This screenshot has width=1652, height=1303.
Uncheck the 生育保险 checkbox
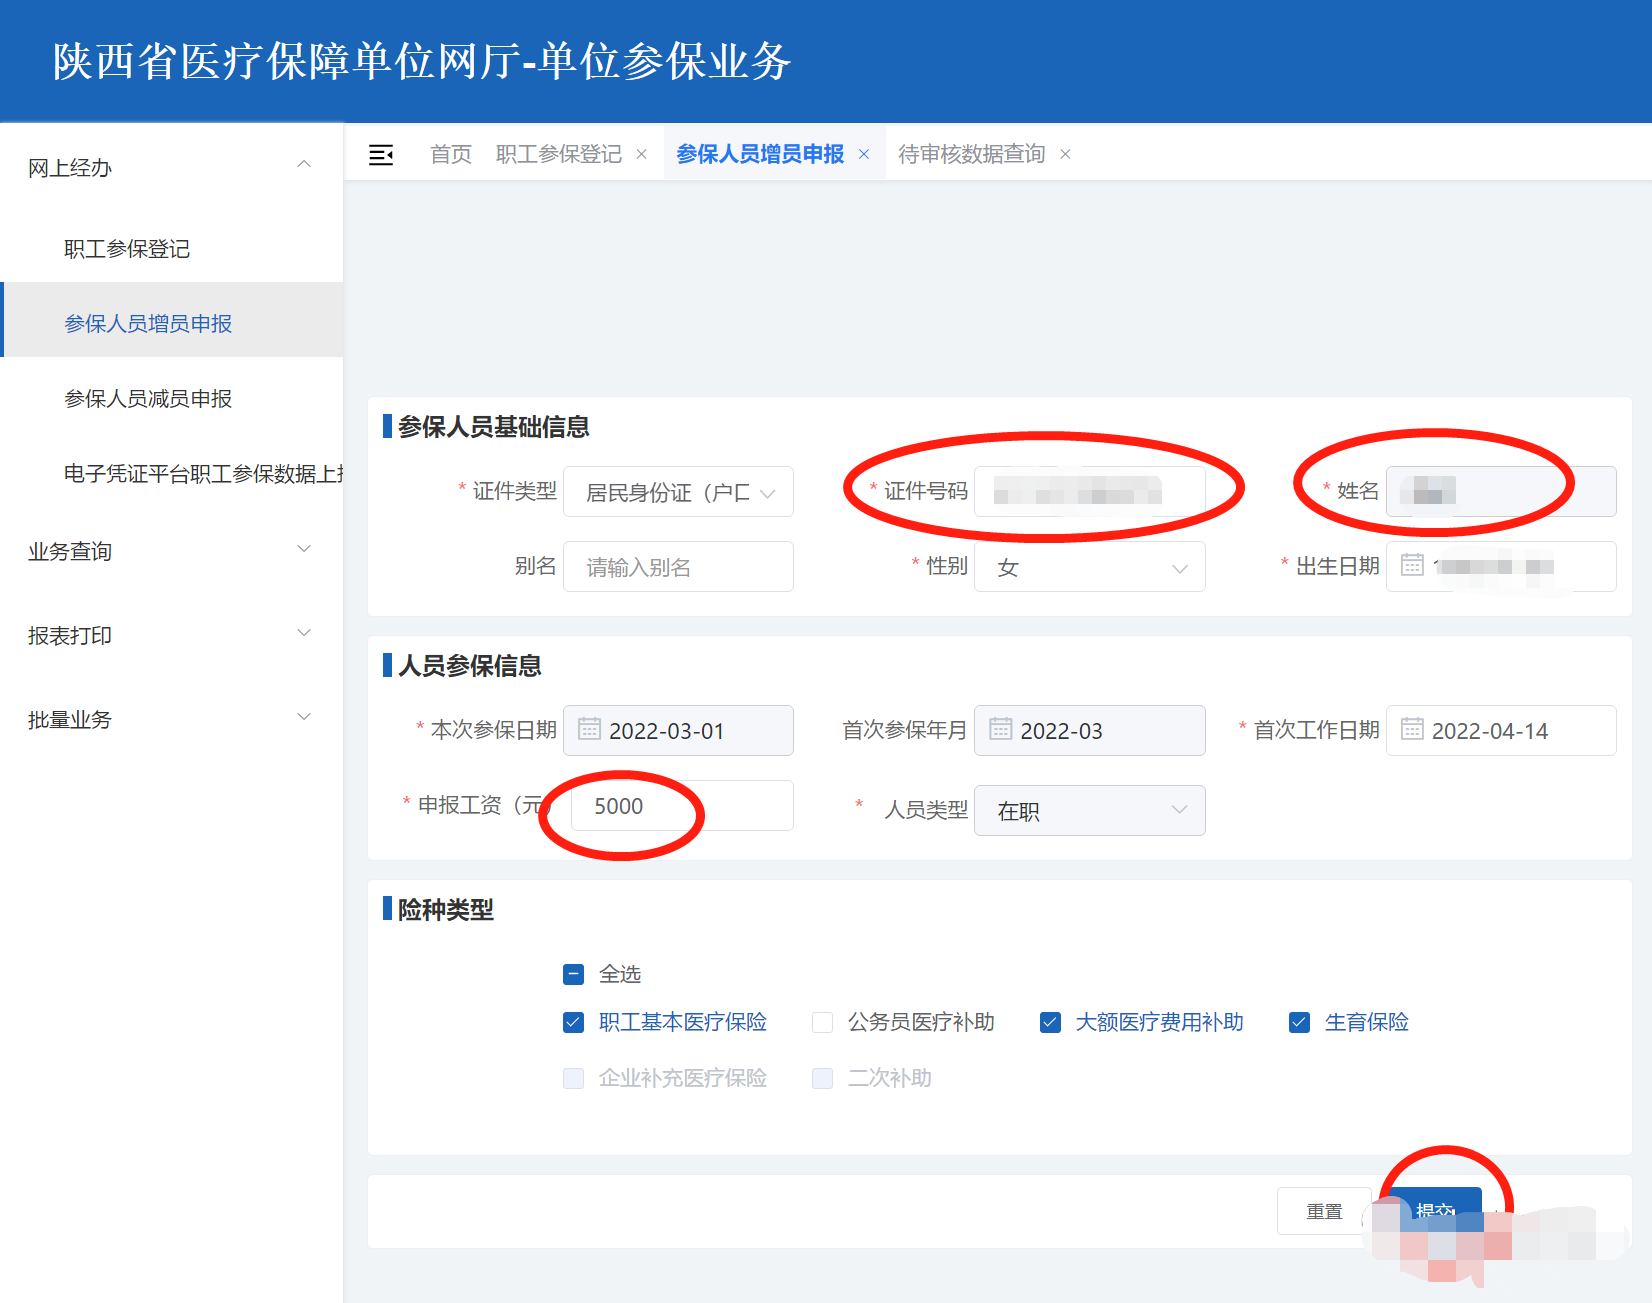[x=1300, y=1022]
